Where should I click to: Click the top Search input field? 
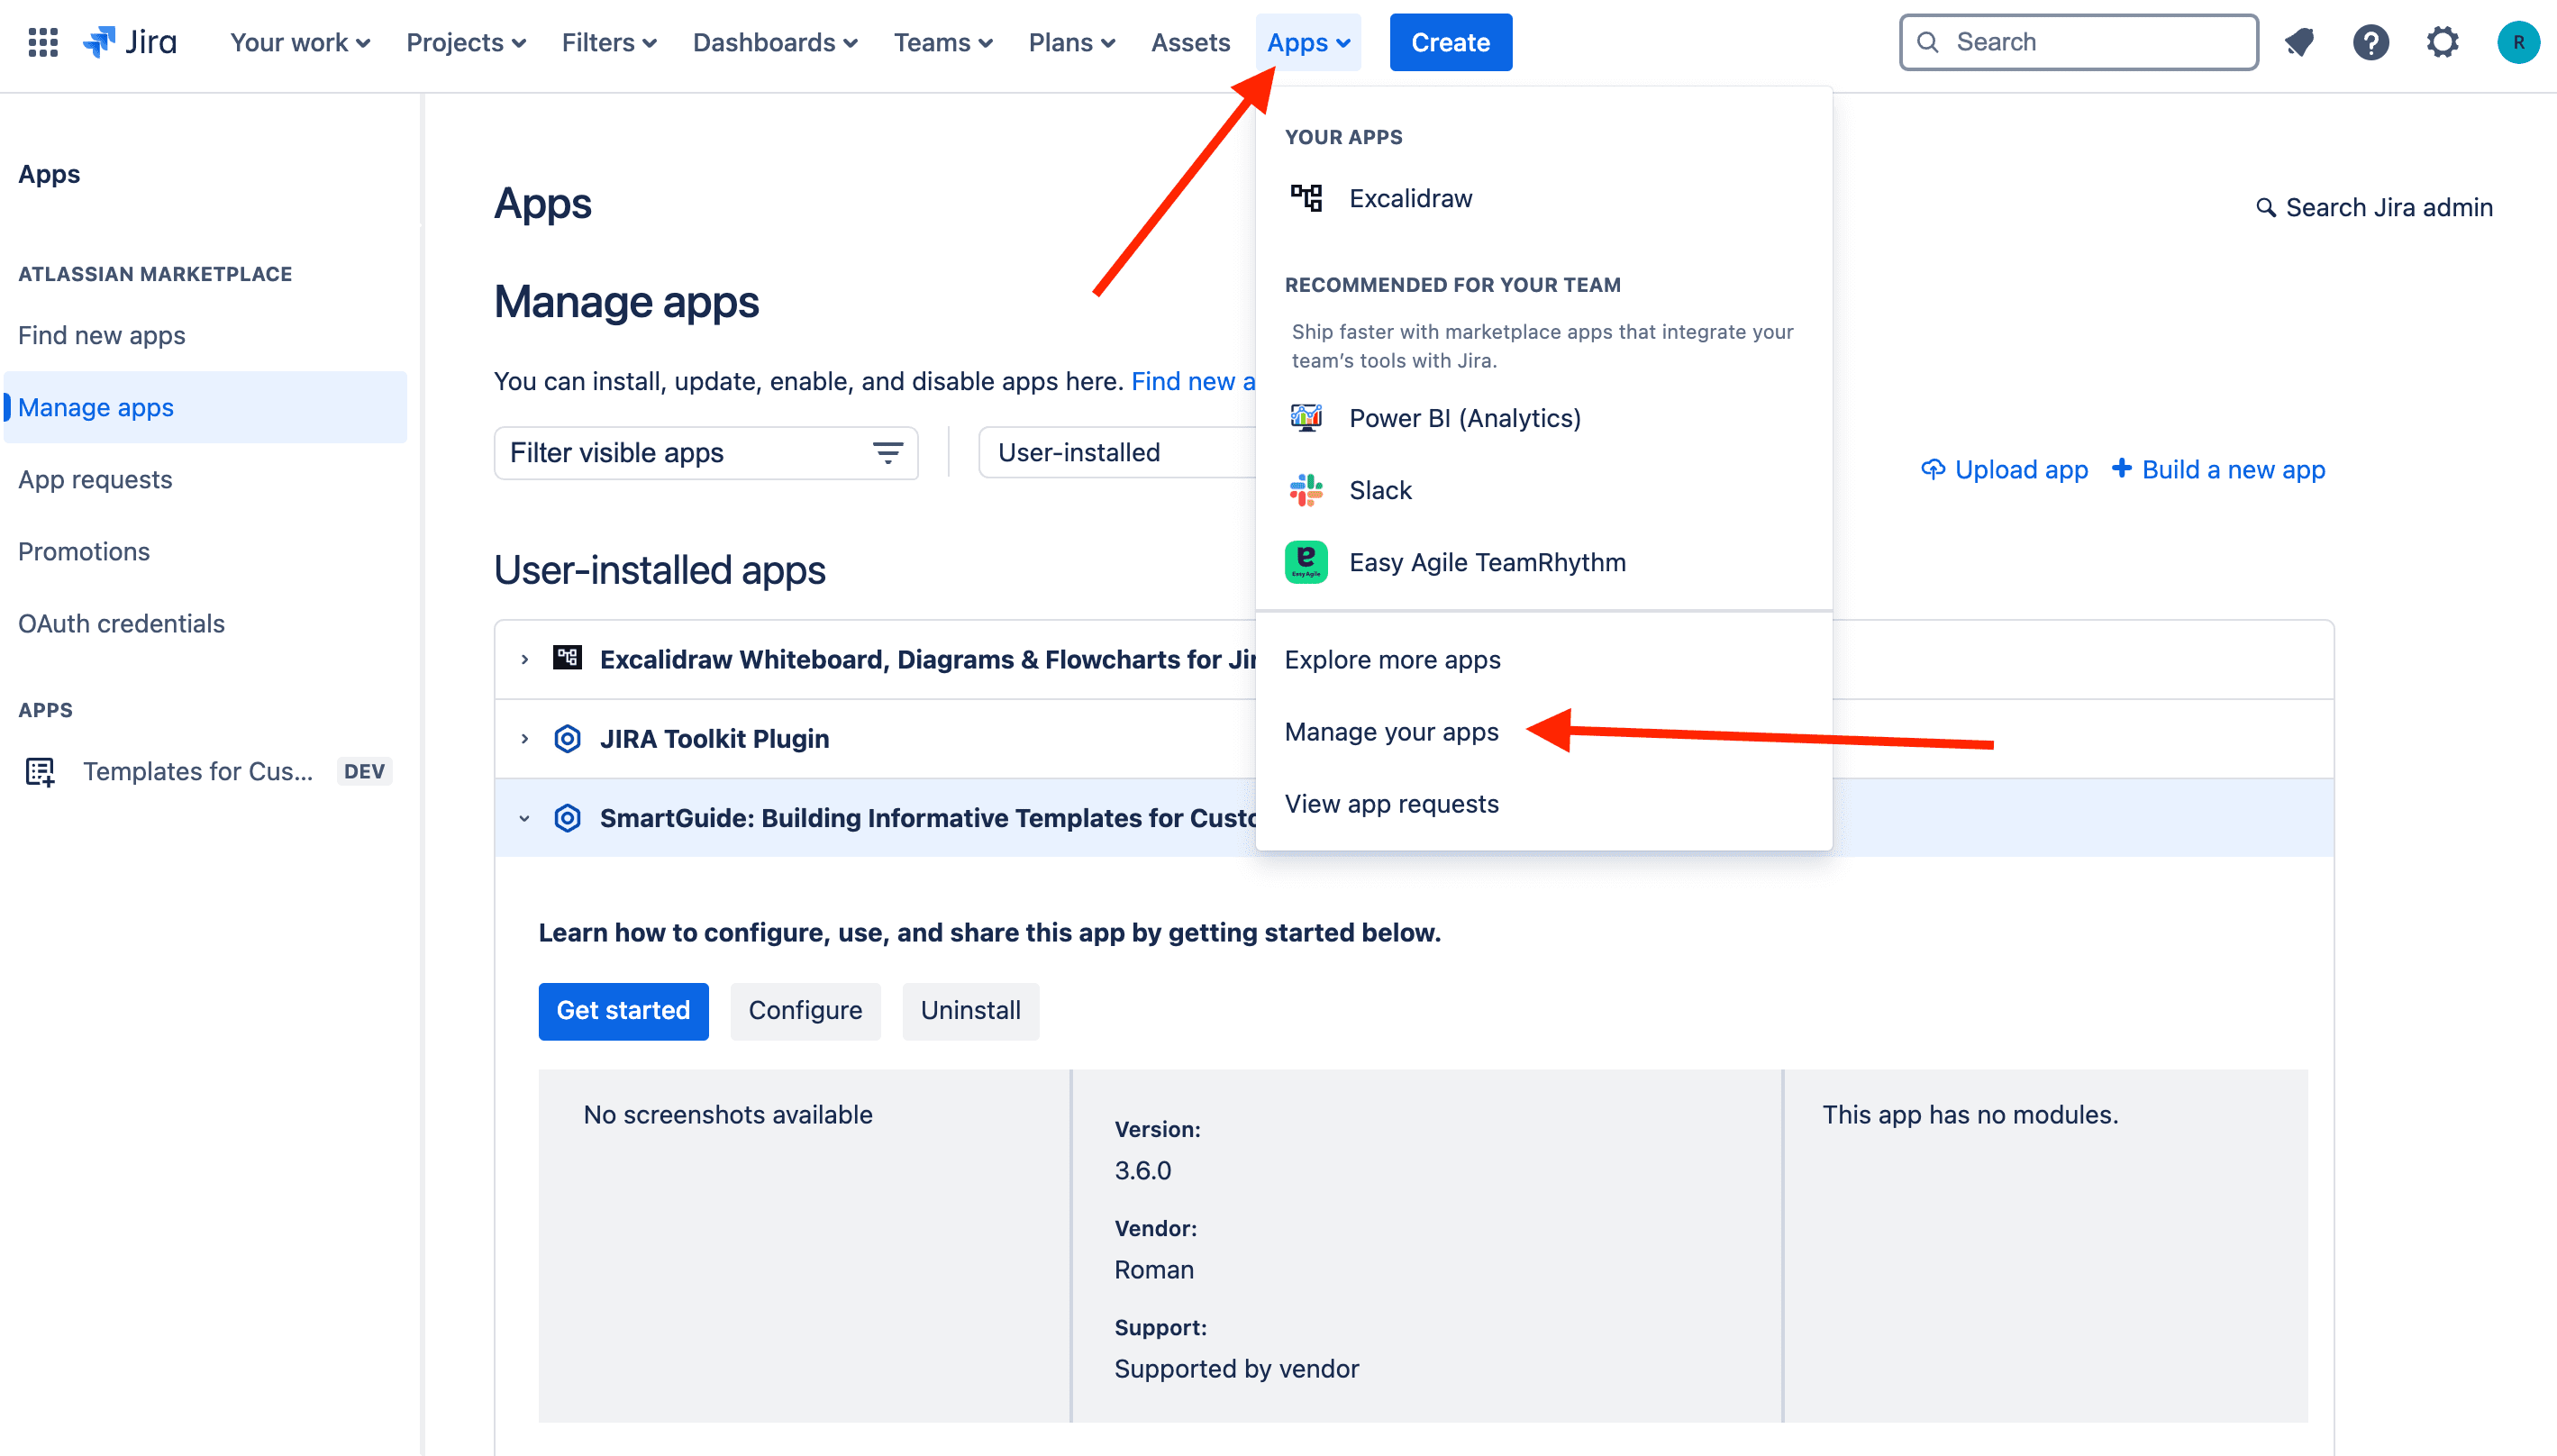(2078, 42)
